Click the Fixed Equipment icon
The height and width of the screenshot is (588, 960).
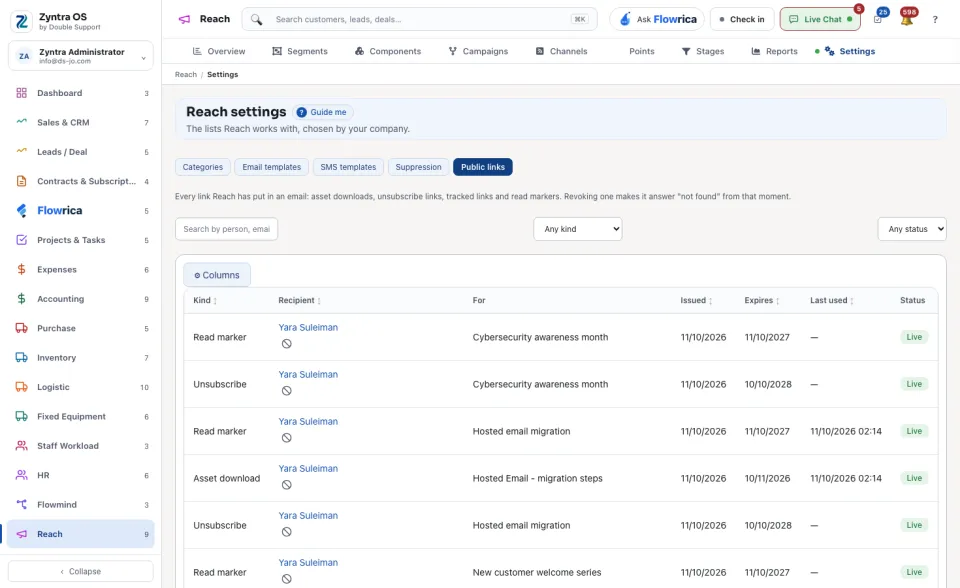click(x=21, y=416)
